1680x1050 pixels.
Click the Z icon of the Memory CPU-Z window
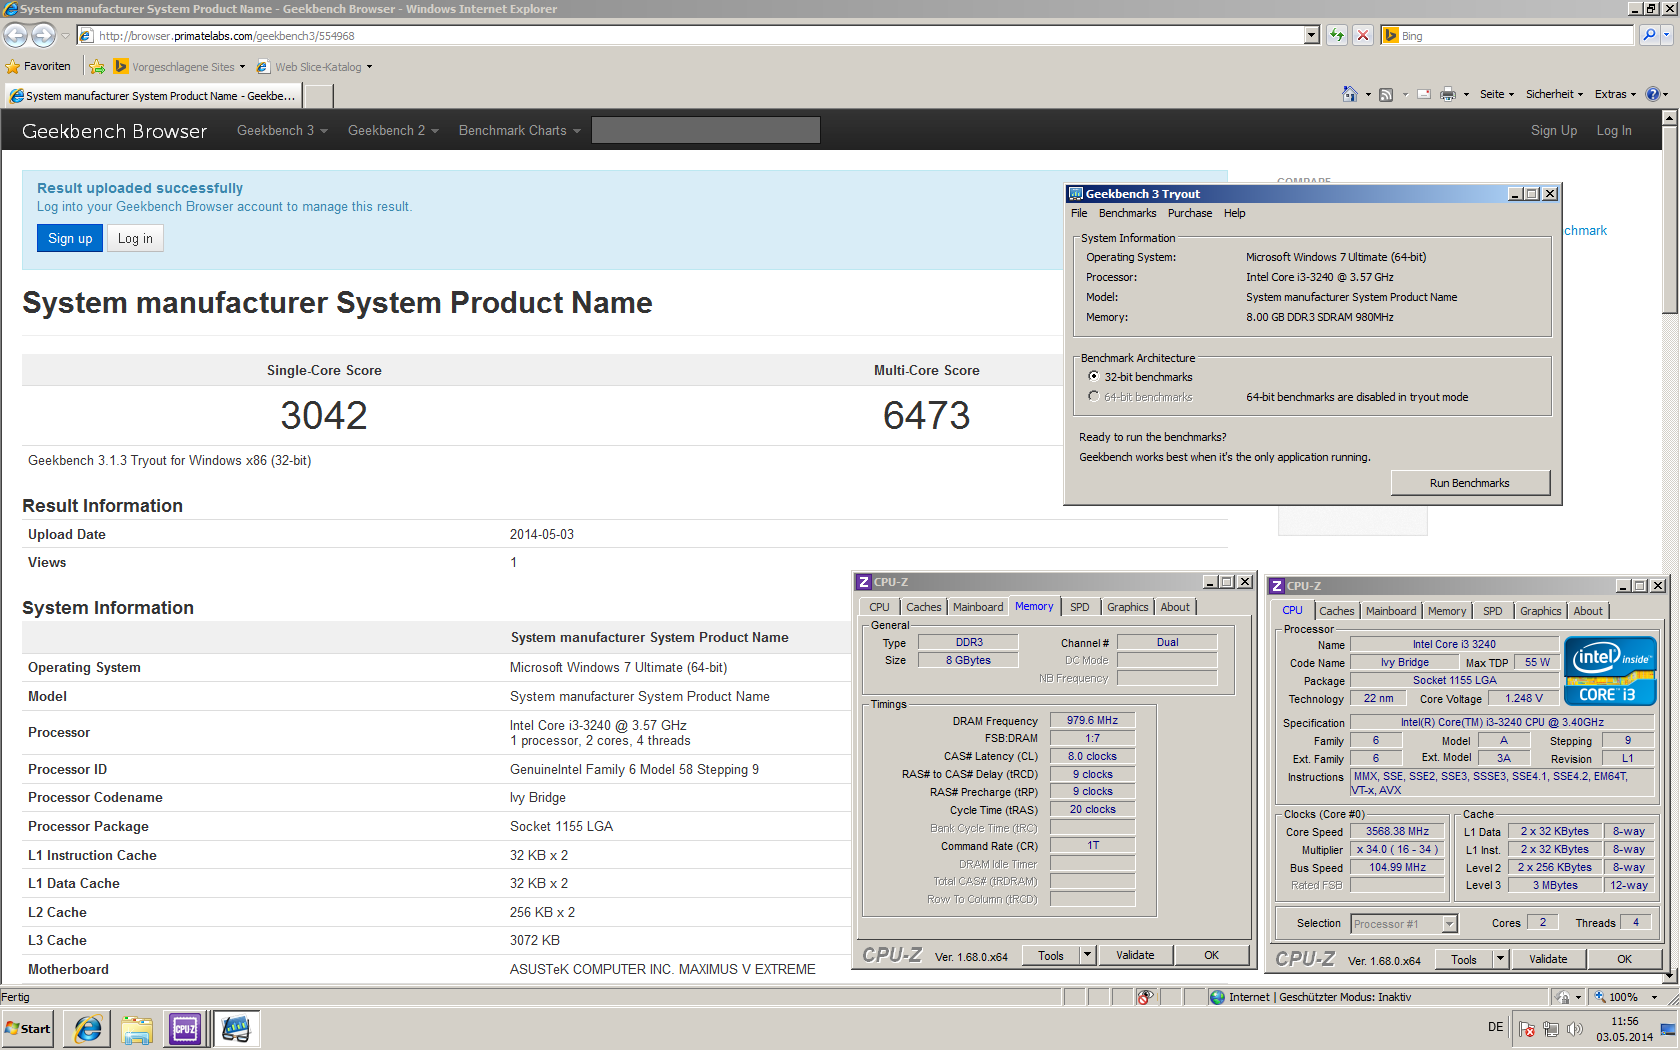864,582
